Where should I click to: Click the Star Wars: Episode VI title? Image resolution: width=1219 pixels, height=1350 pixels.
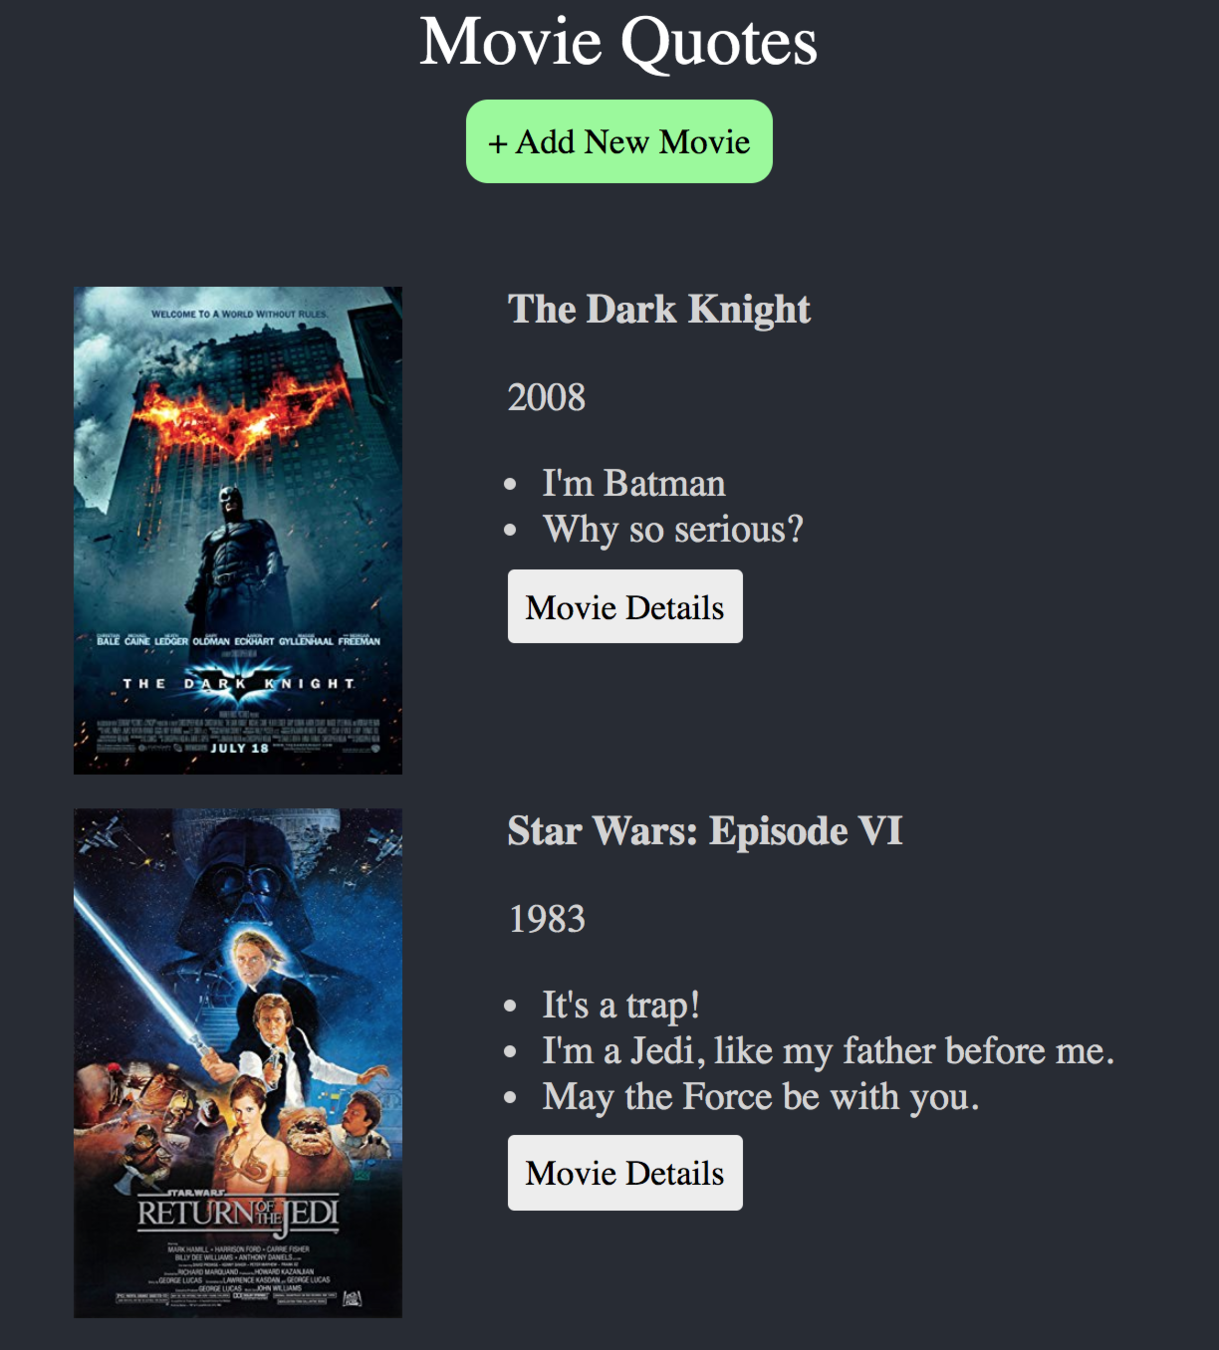coord(705,831)
